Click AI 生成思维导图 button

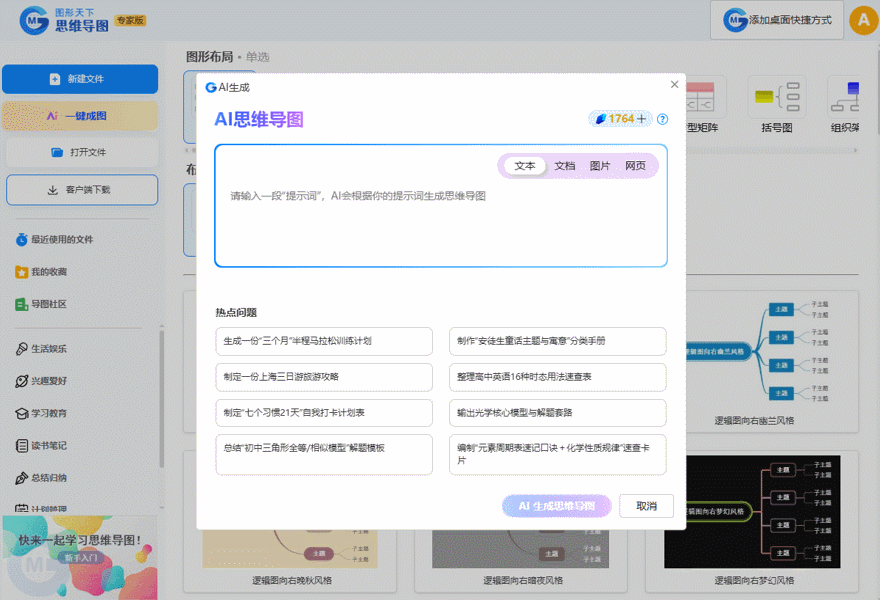pos(557,506)
